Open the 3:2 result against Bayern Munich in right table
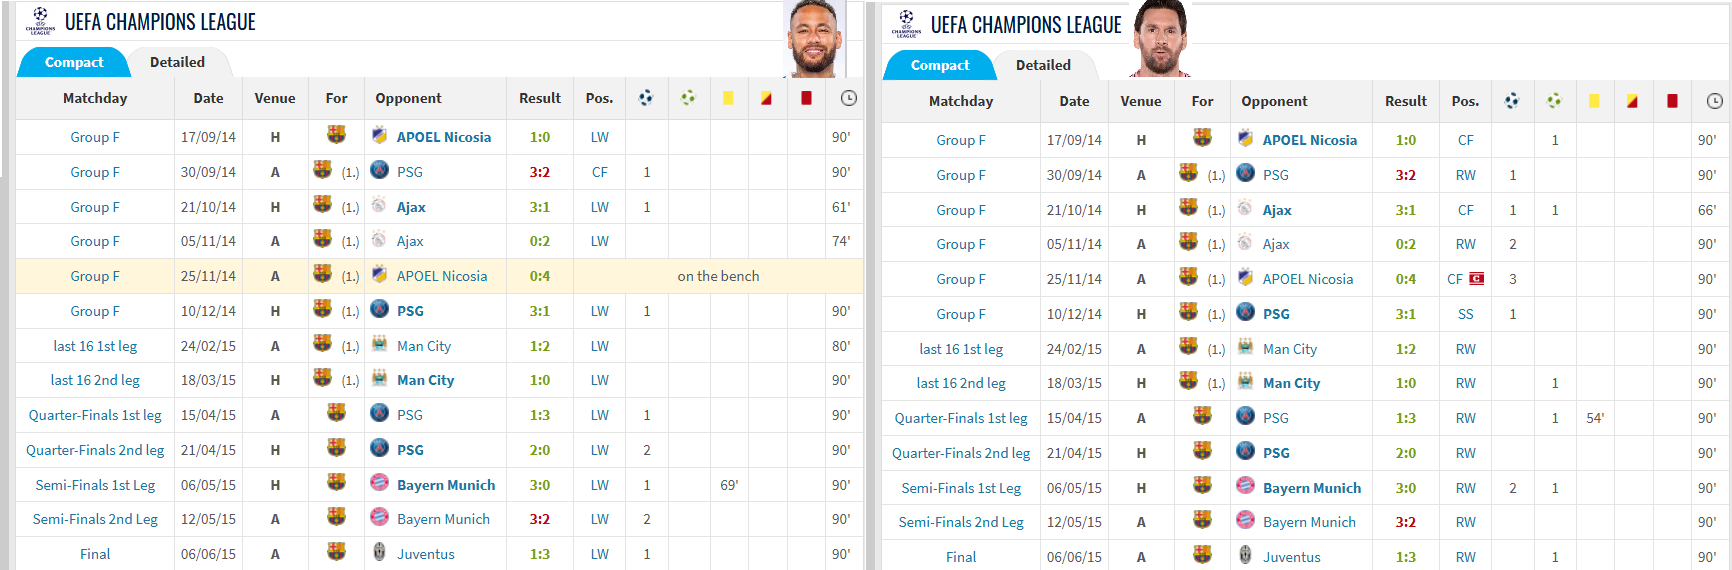 tap(1405, 522)
